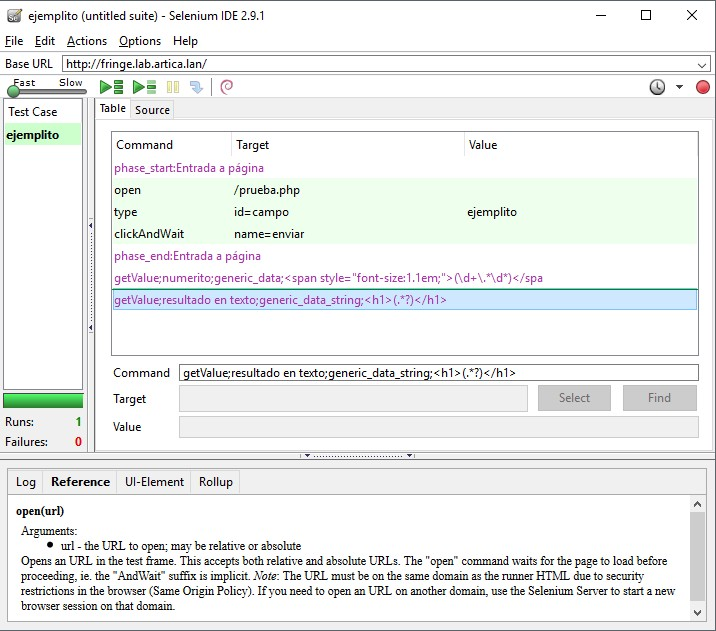Viewport: 716px width, 631px height.
Task: Select the phase_end:Entrada a página row
Action: point(405,256)
